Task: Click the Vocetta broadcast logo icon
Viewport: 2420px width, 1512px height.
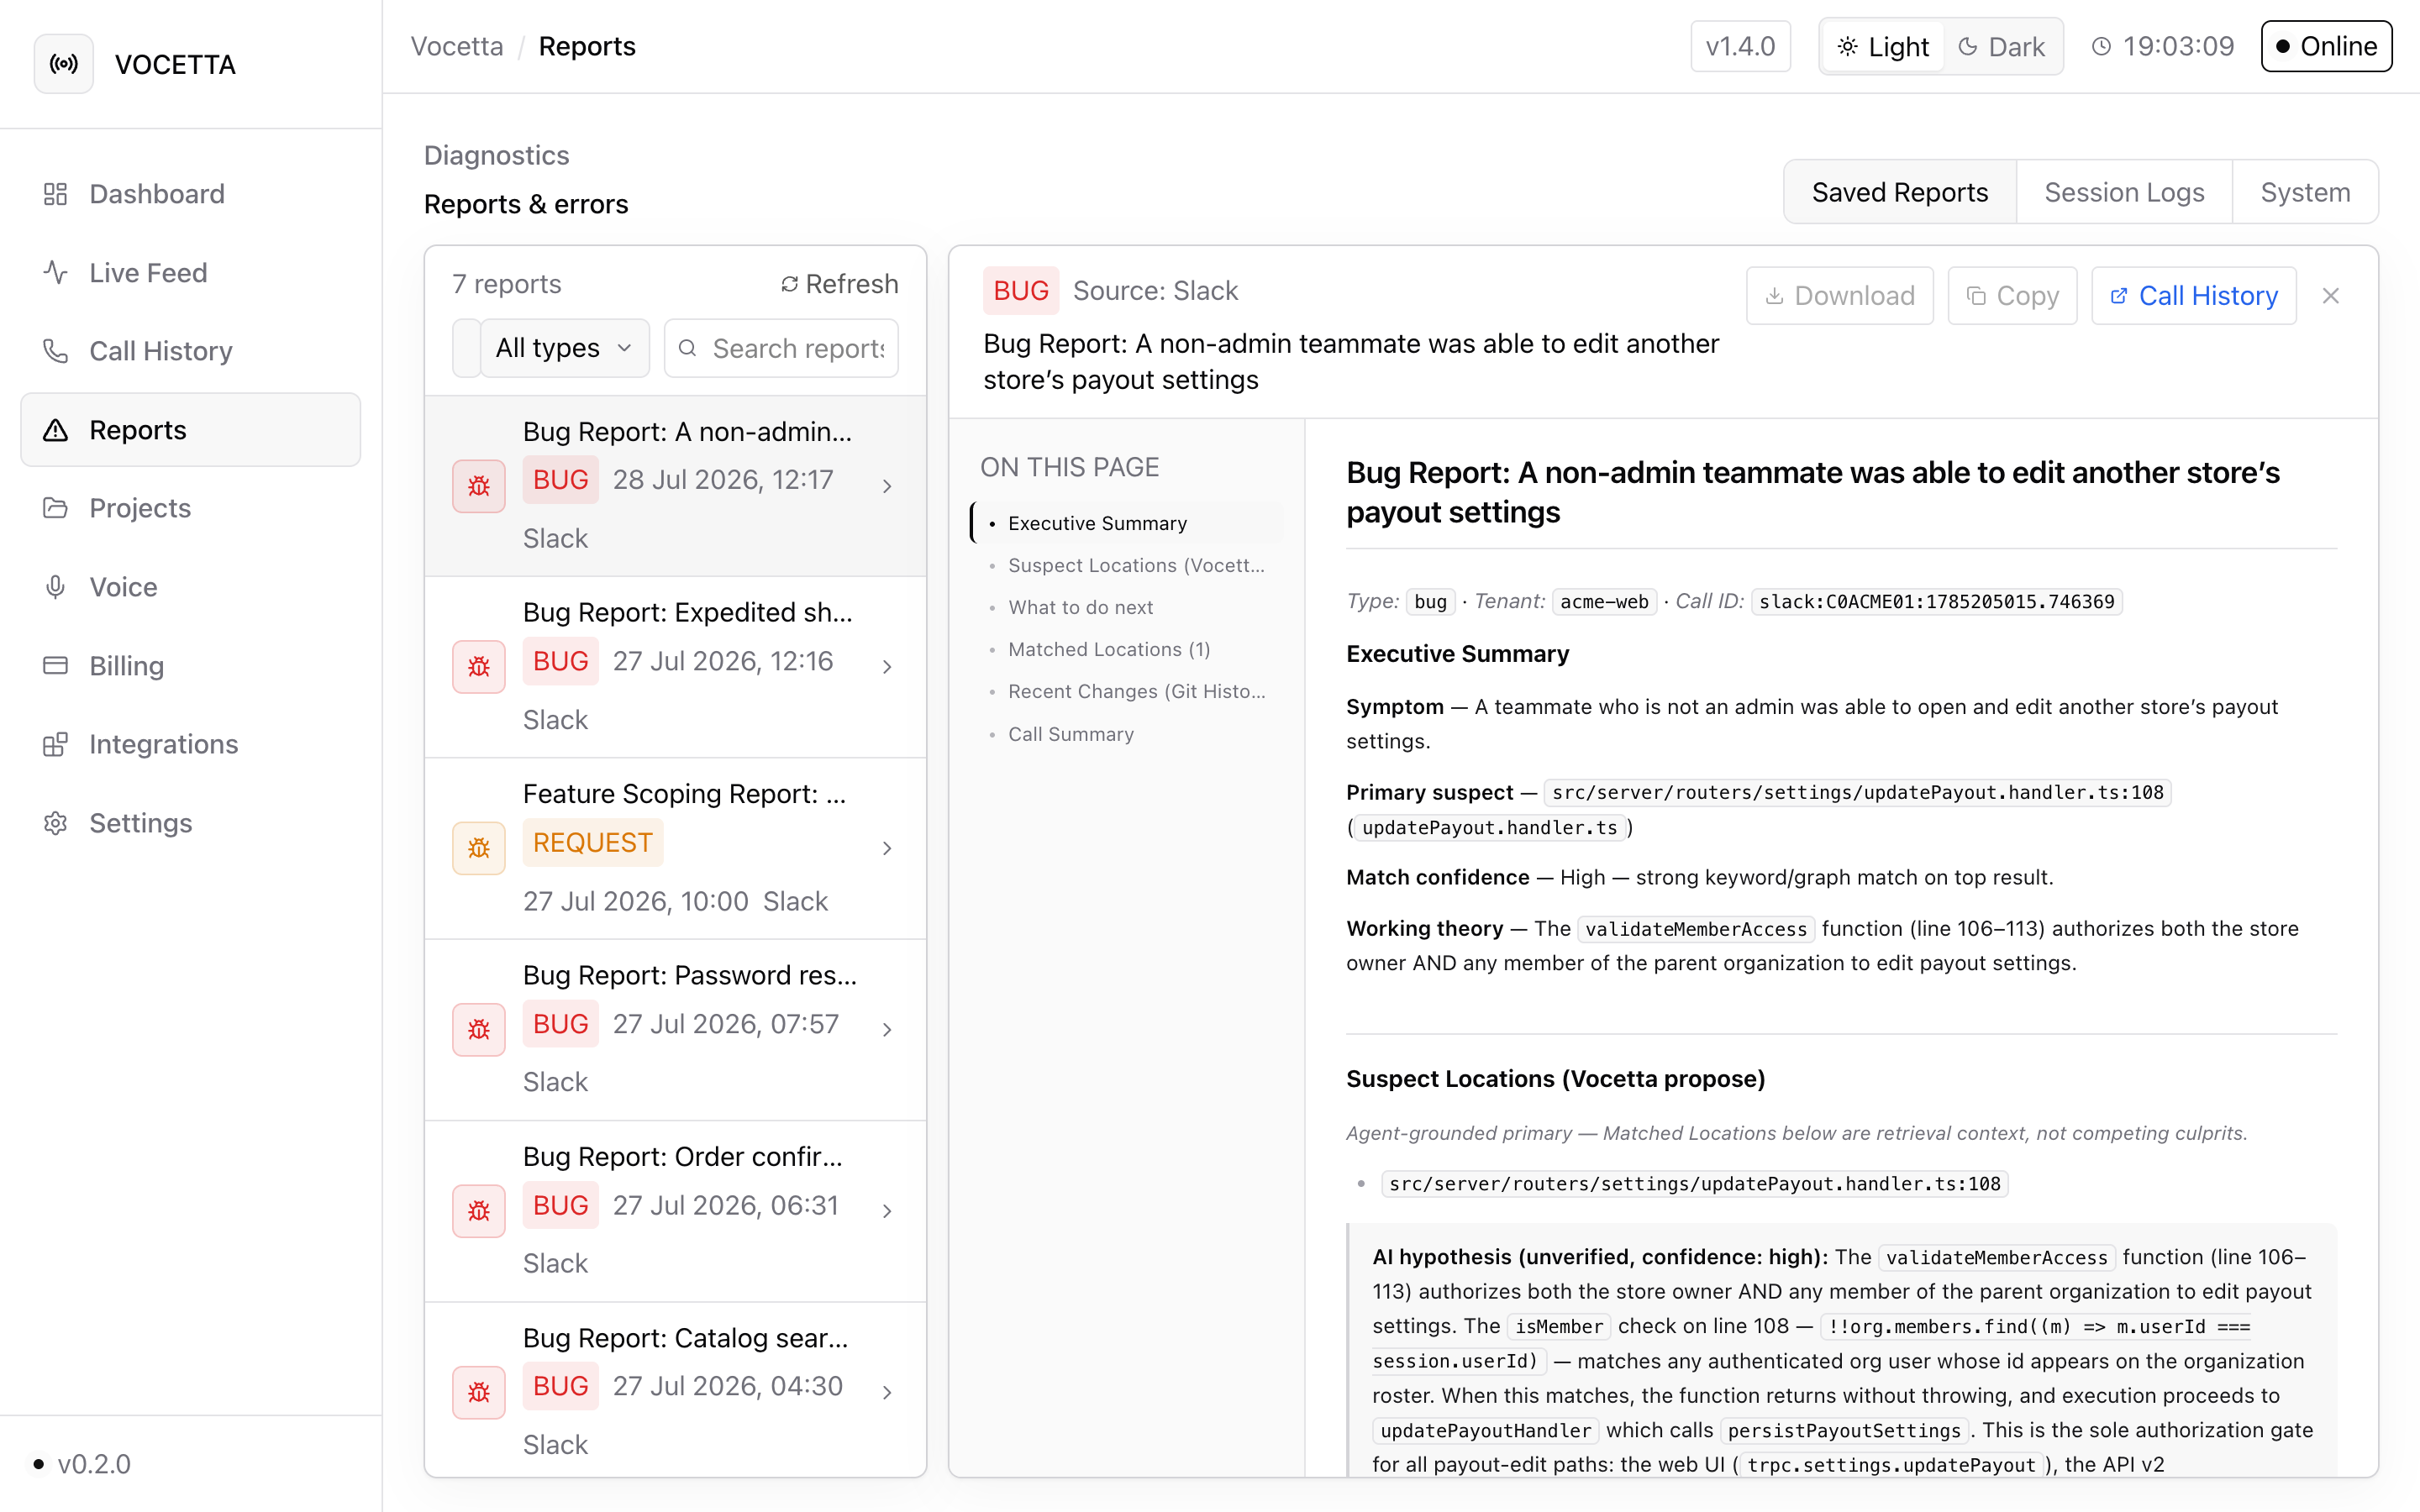Action: tap(63, 64)
